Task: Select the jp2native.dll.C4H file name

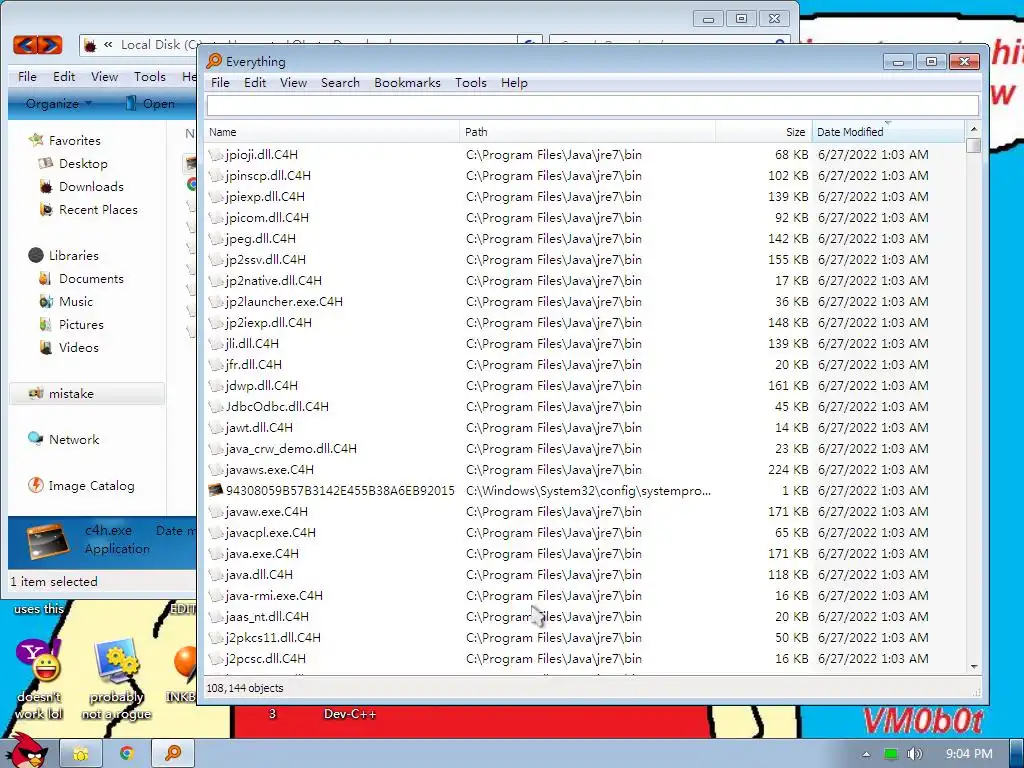Action: [274, 281]
